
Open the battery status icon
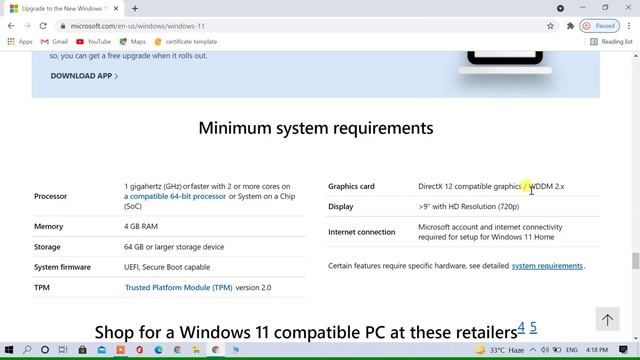[x=557, y=350]
